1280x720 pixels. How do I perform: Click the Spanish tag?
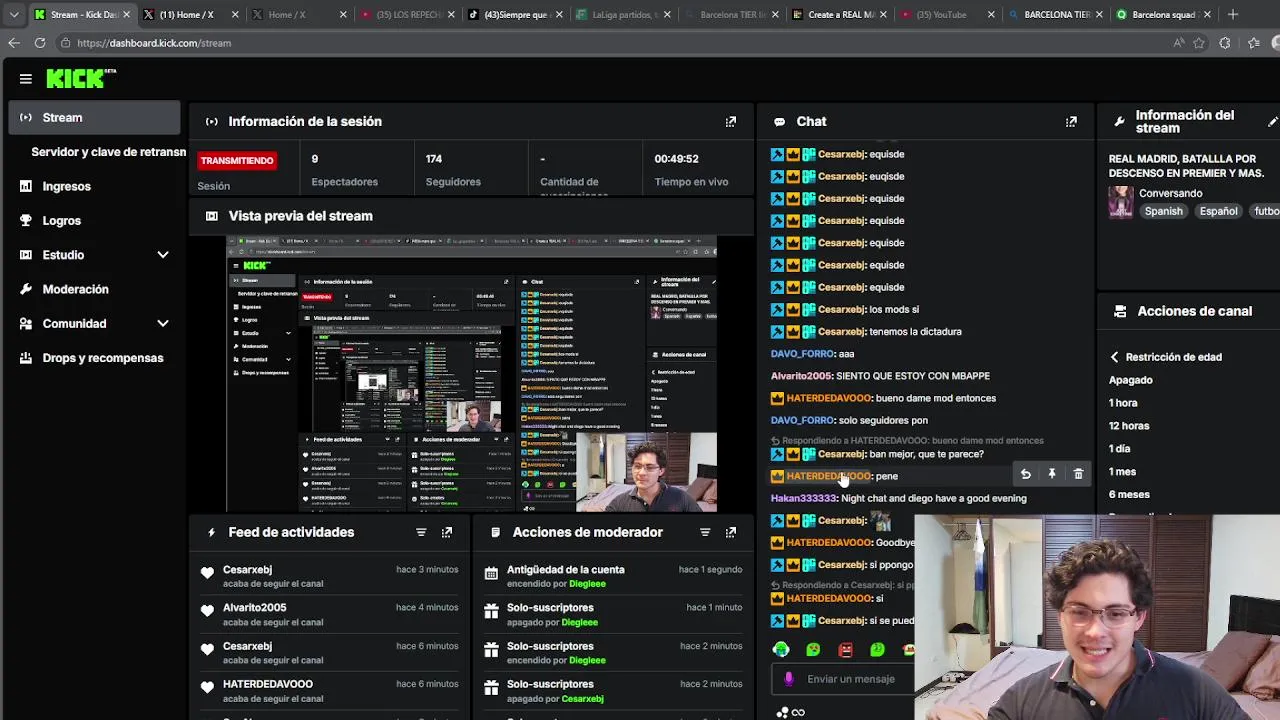click(x=1163, y=211)
